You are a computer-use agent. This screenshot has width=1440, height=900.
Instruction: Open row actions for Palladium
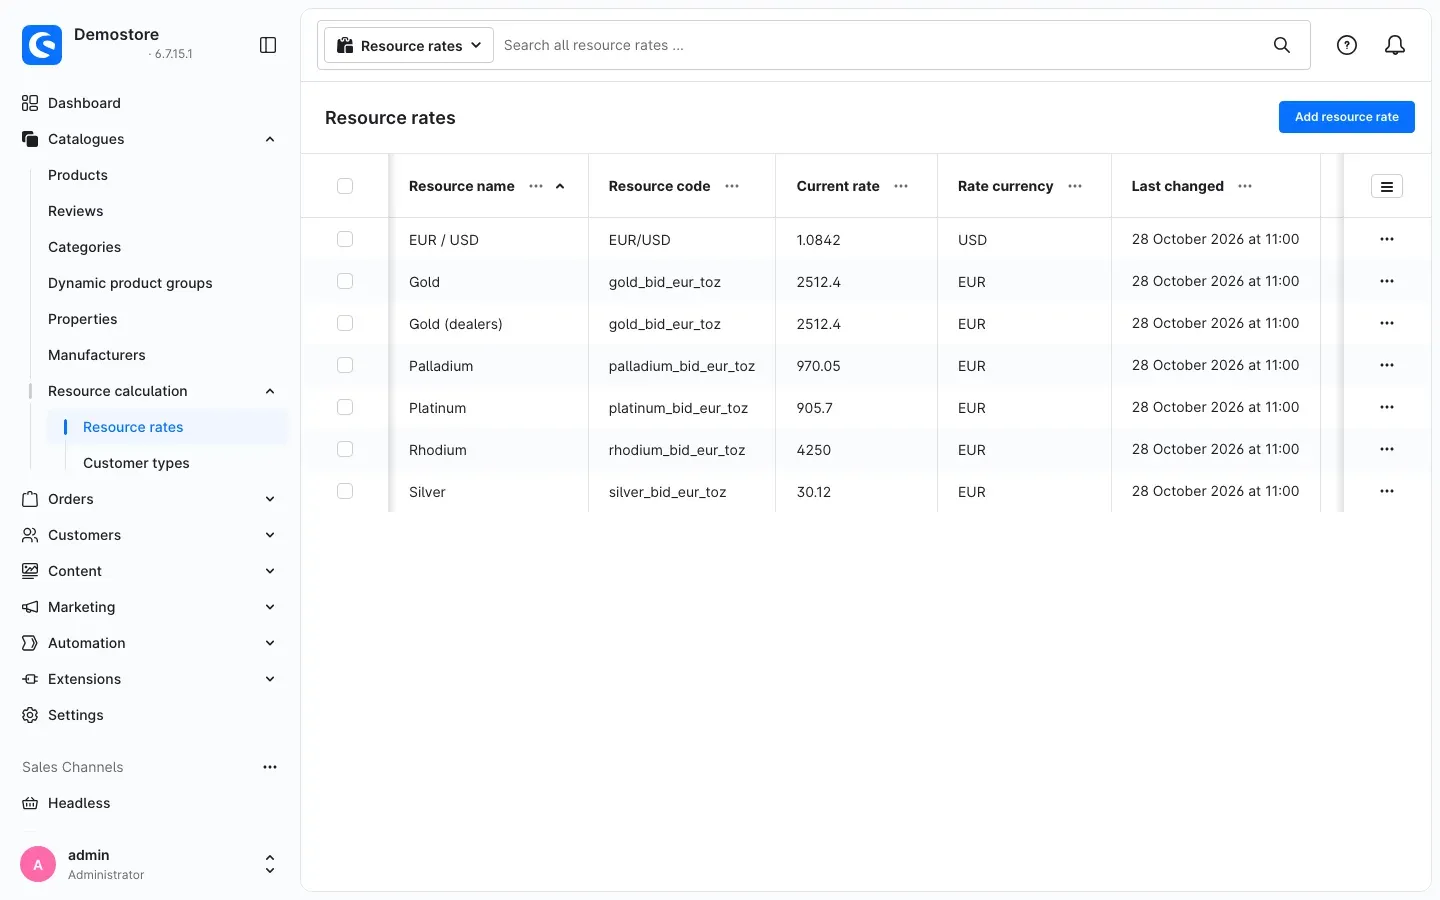click(x=1387, y=365)
